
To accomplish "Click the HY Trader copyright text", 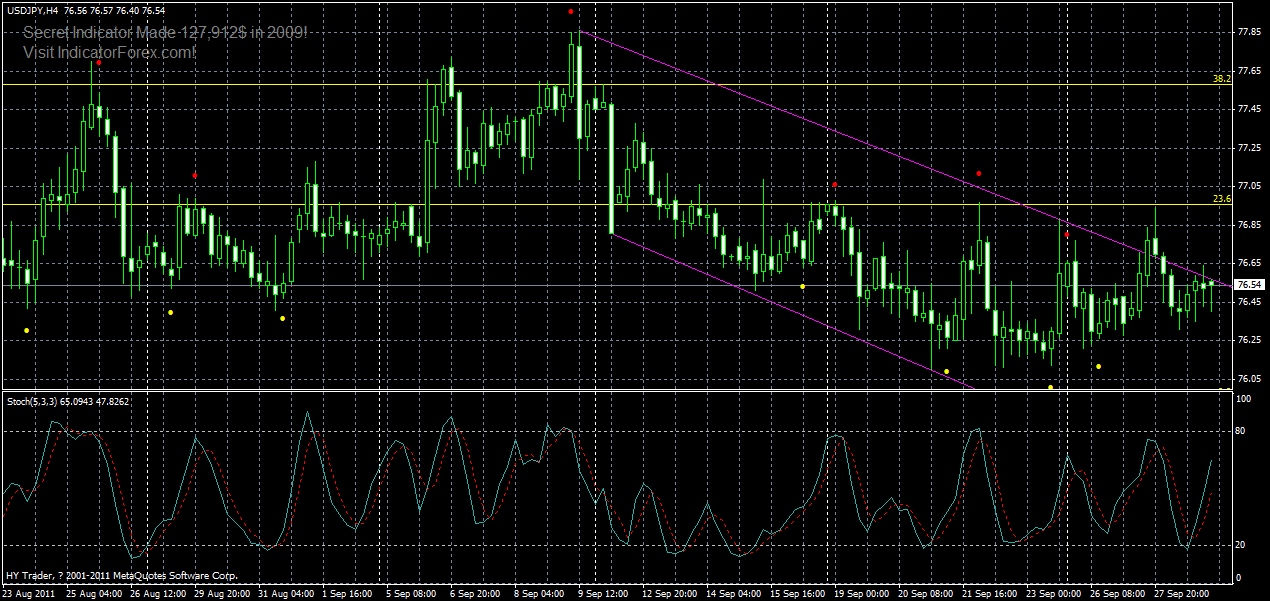I will click(120, 576).
